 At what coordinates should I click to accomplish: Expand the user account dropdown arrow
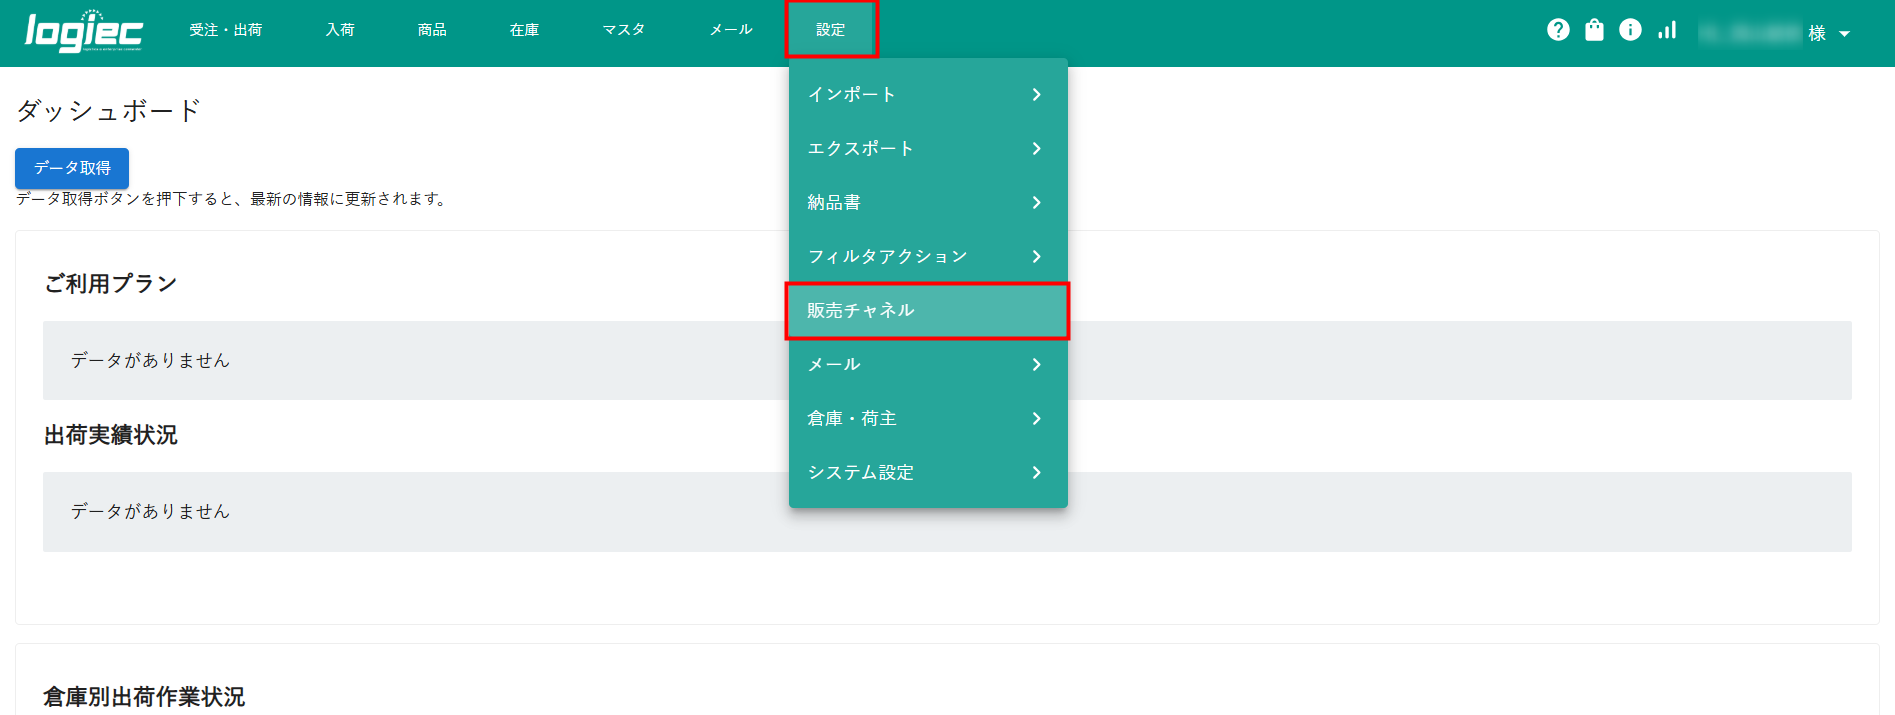[1844, 34]
